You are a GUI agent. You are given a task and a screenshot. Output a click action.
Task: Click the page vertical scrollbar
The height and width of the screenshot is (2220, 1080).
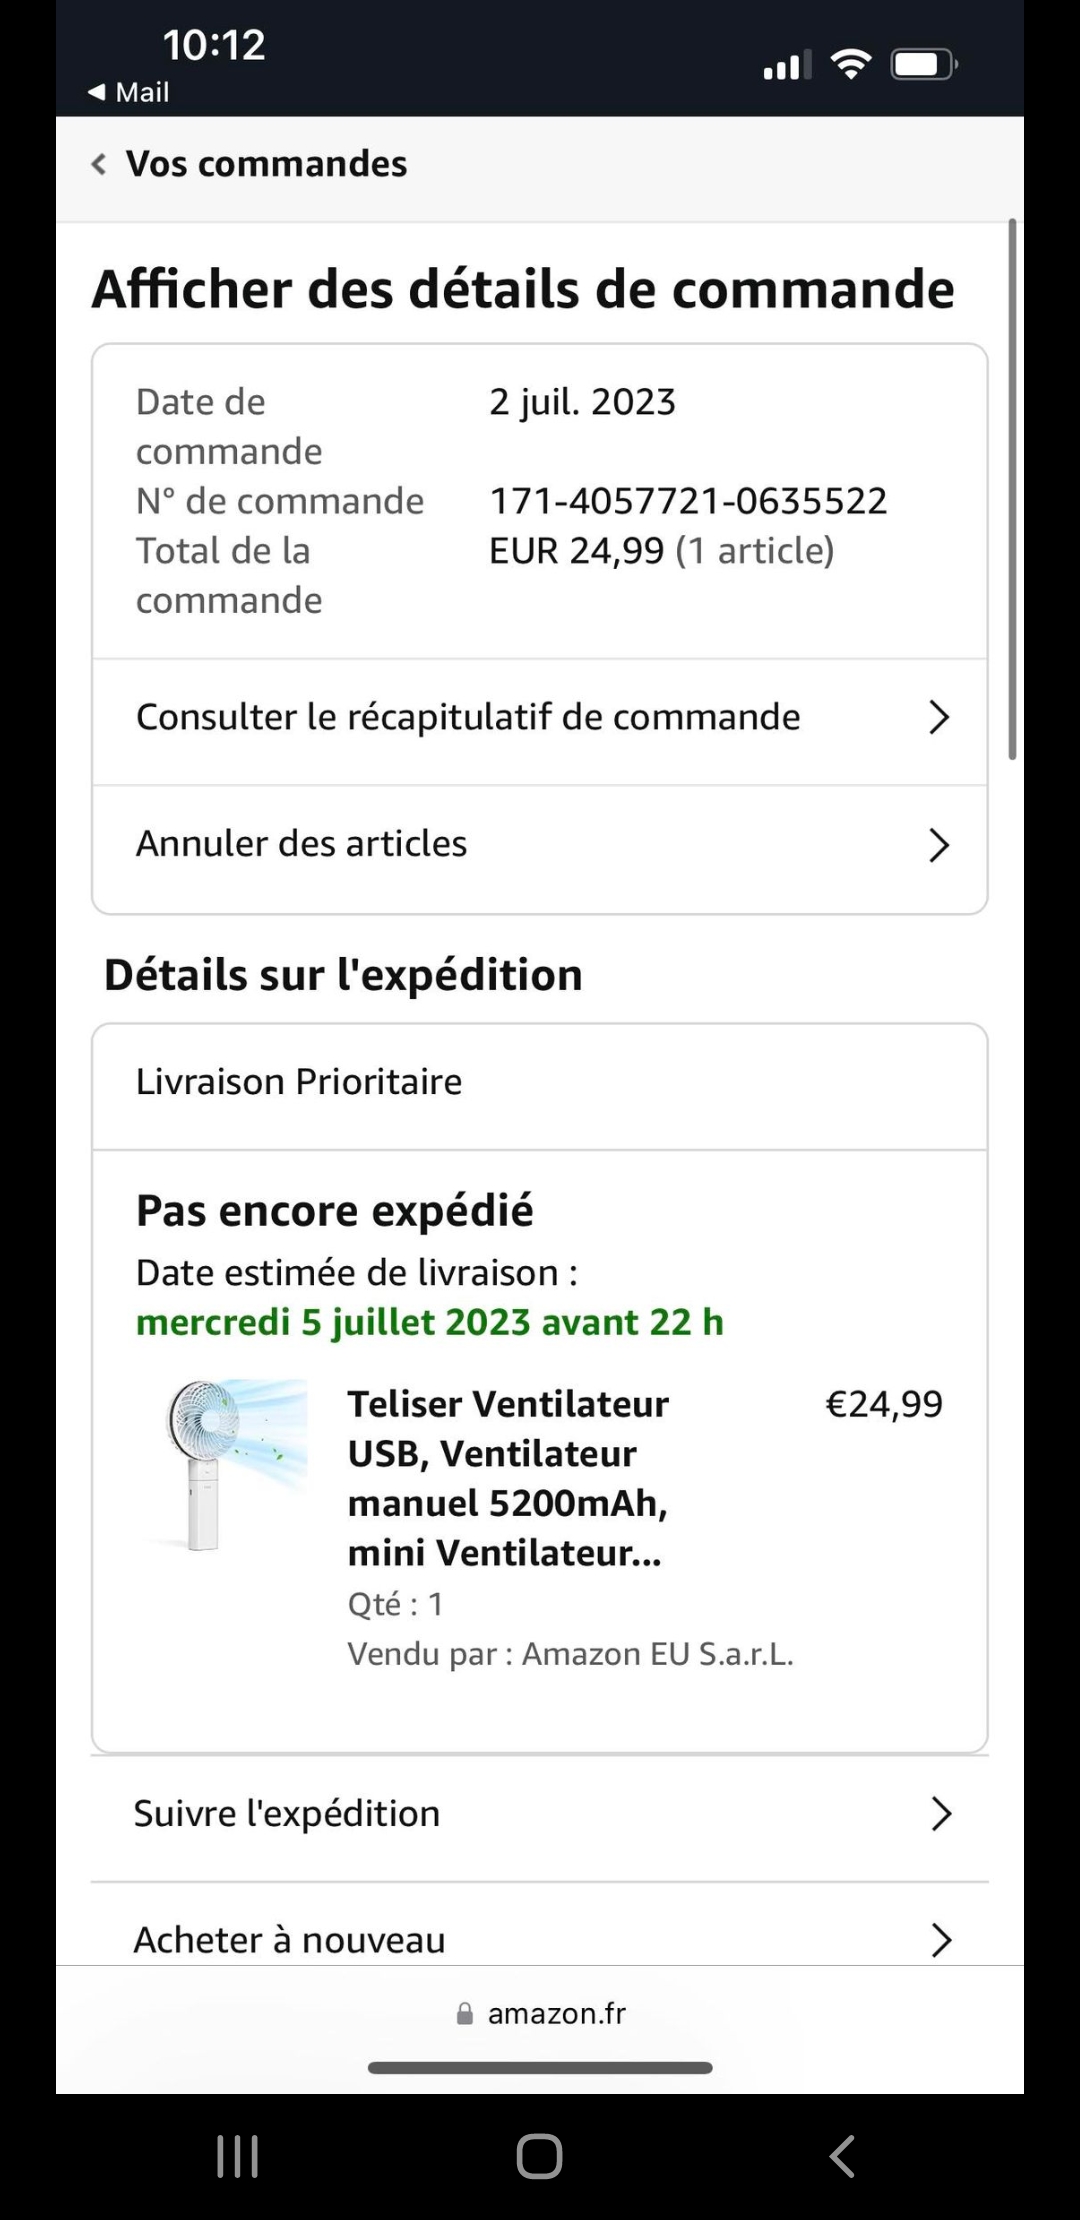coord(1012,490)
